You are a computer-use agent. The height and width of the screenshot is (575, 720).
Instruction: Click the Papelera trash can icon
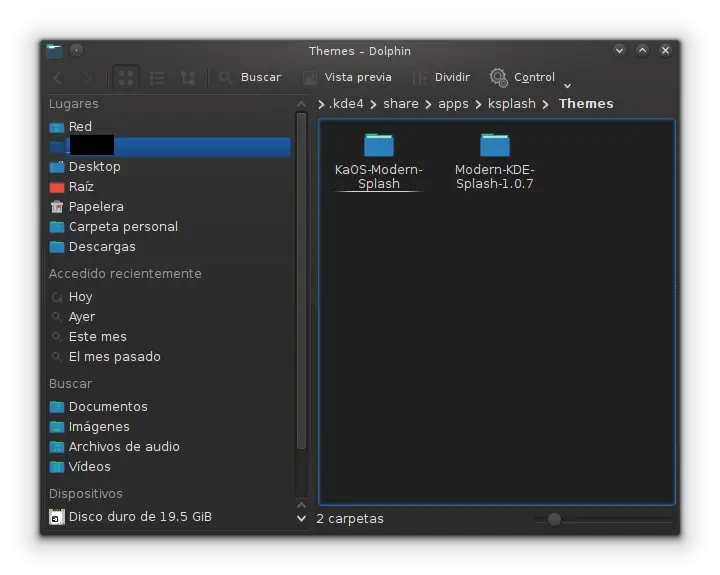[57, 207]
